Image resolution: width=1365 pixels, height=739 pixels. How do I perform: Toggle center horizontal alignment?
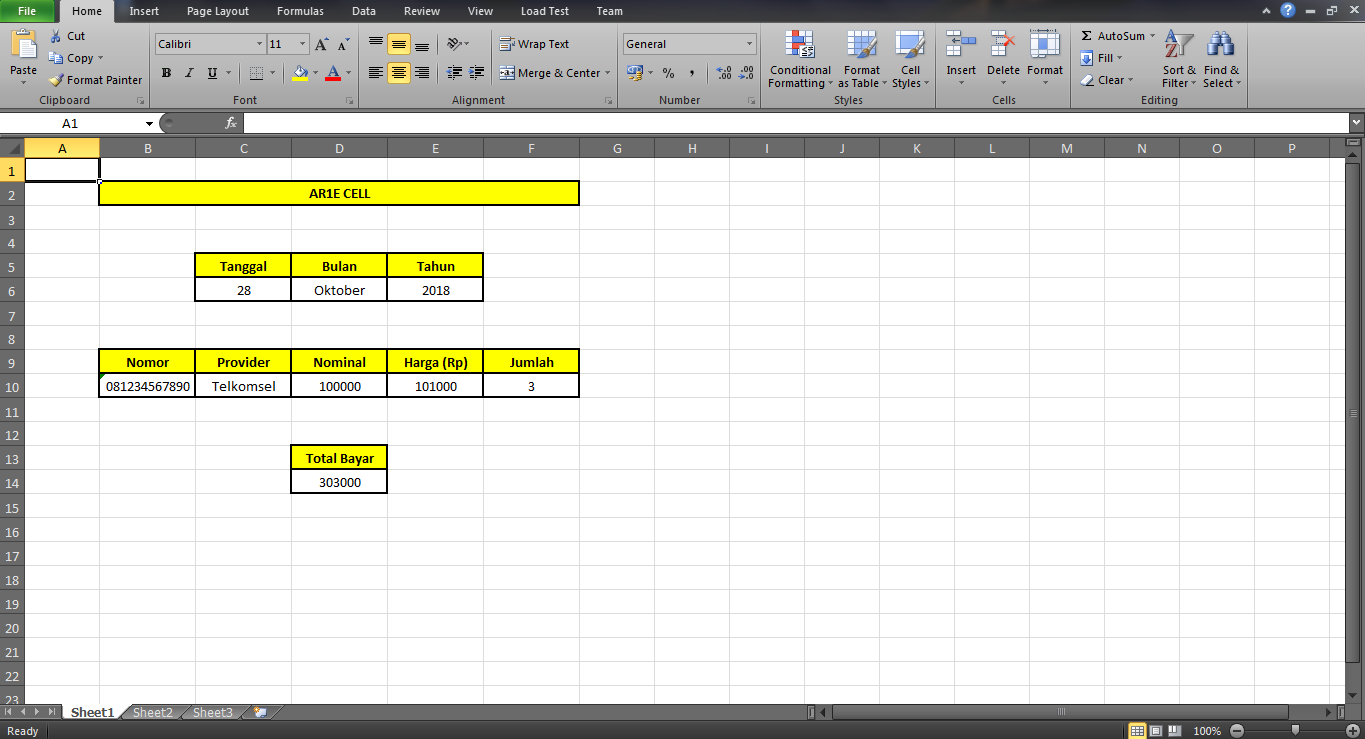point(399,73)
